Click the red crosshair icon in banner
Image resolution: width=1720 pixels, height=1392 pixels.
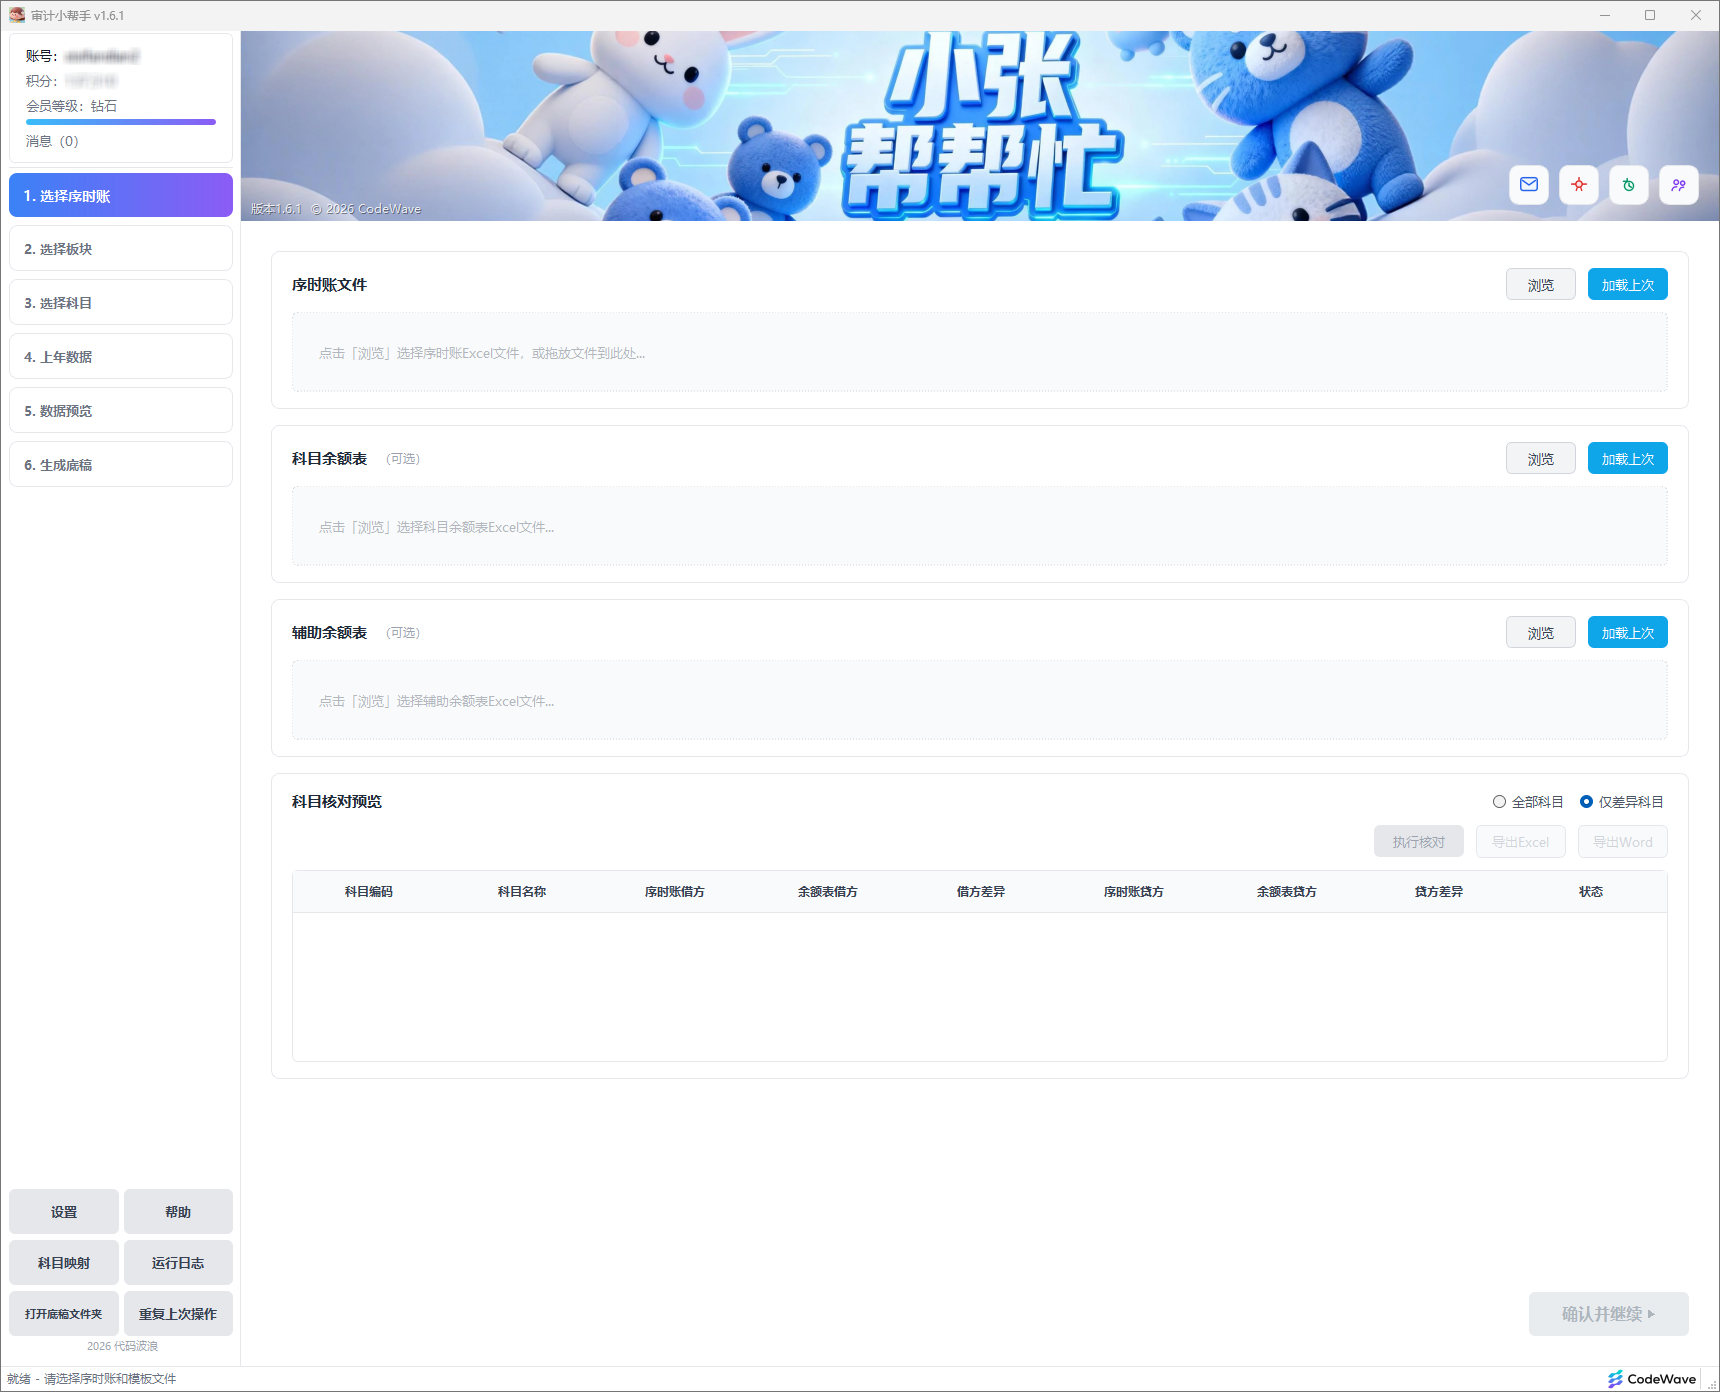(x=1578, y=185)
